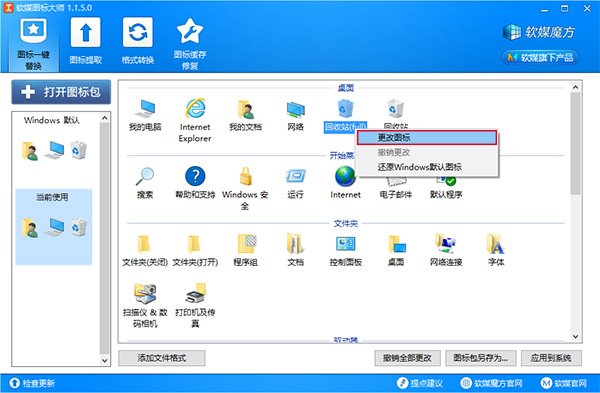Click icon pack list scroll down arrow
The height and width of the screenshot is (393, 600).
point(104,360)
